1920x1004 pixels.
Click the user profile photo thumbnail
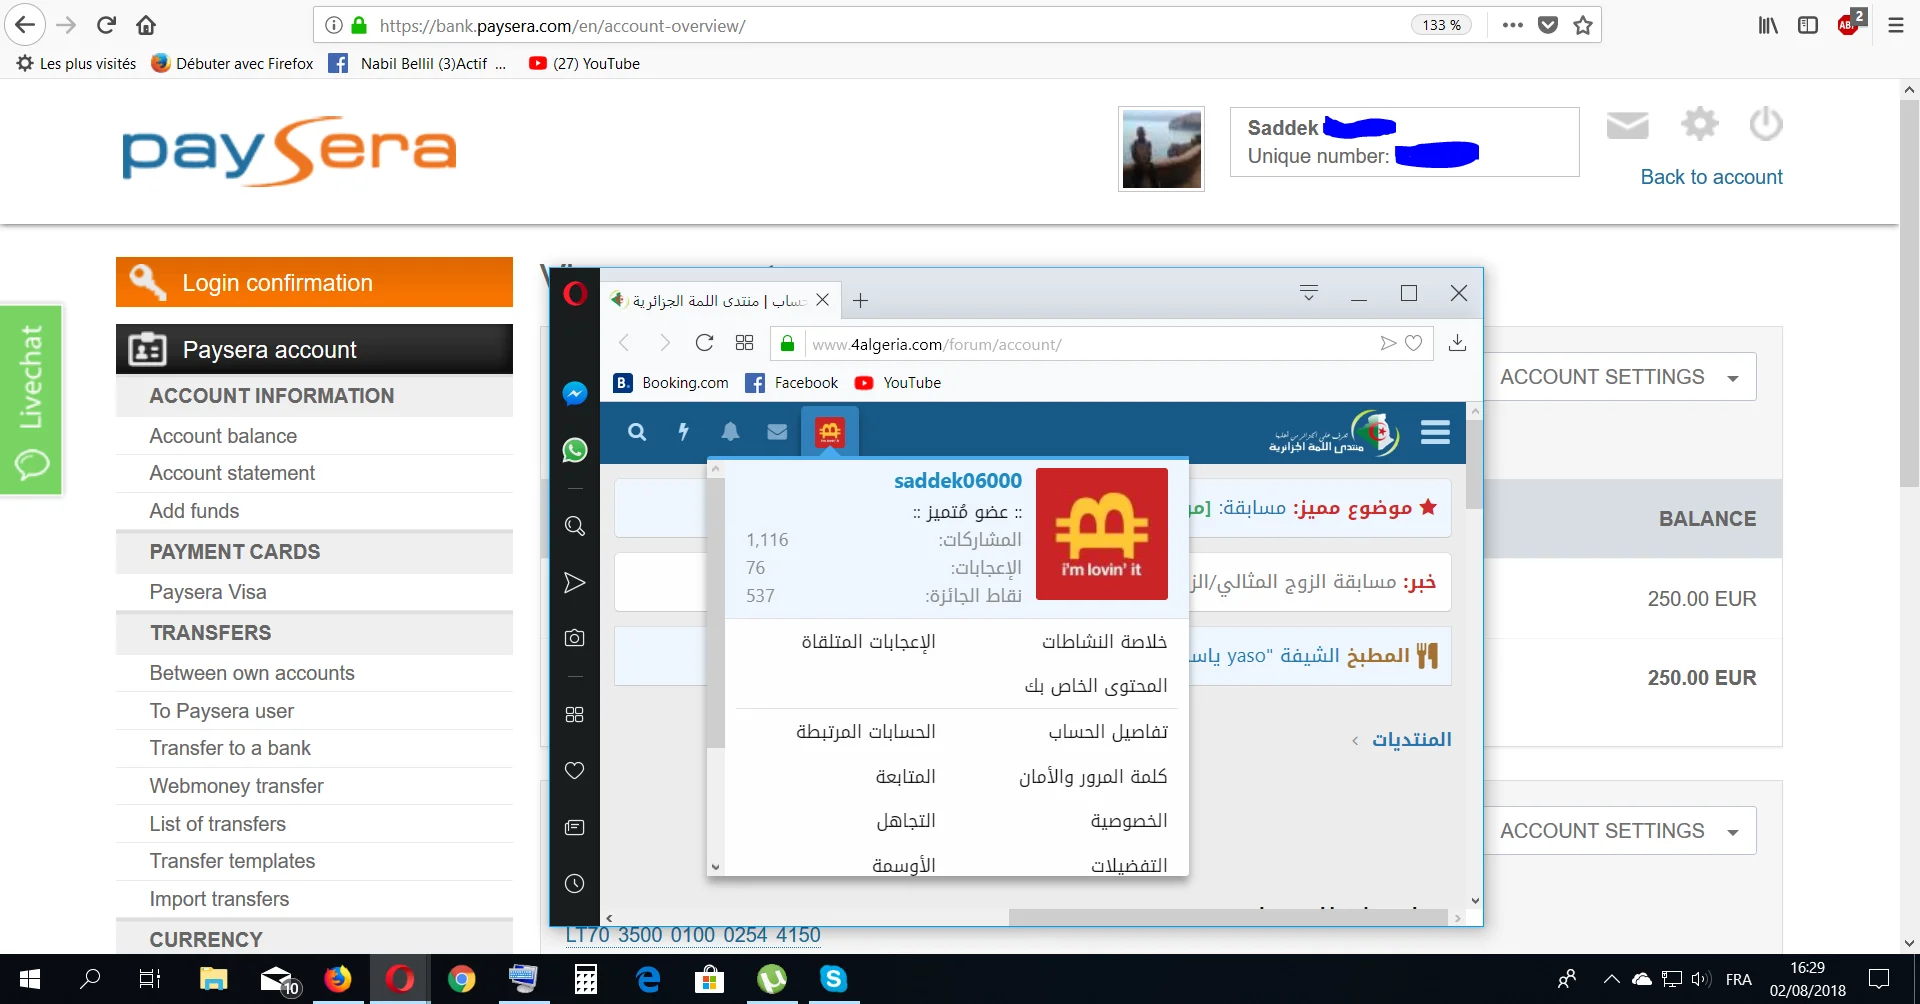[1161, 149]
